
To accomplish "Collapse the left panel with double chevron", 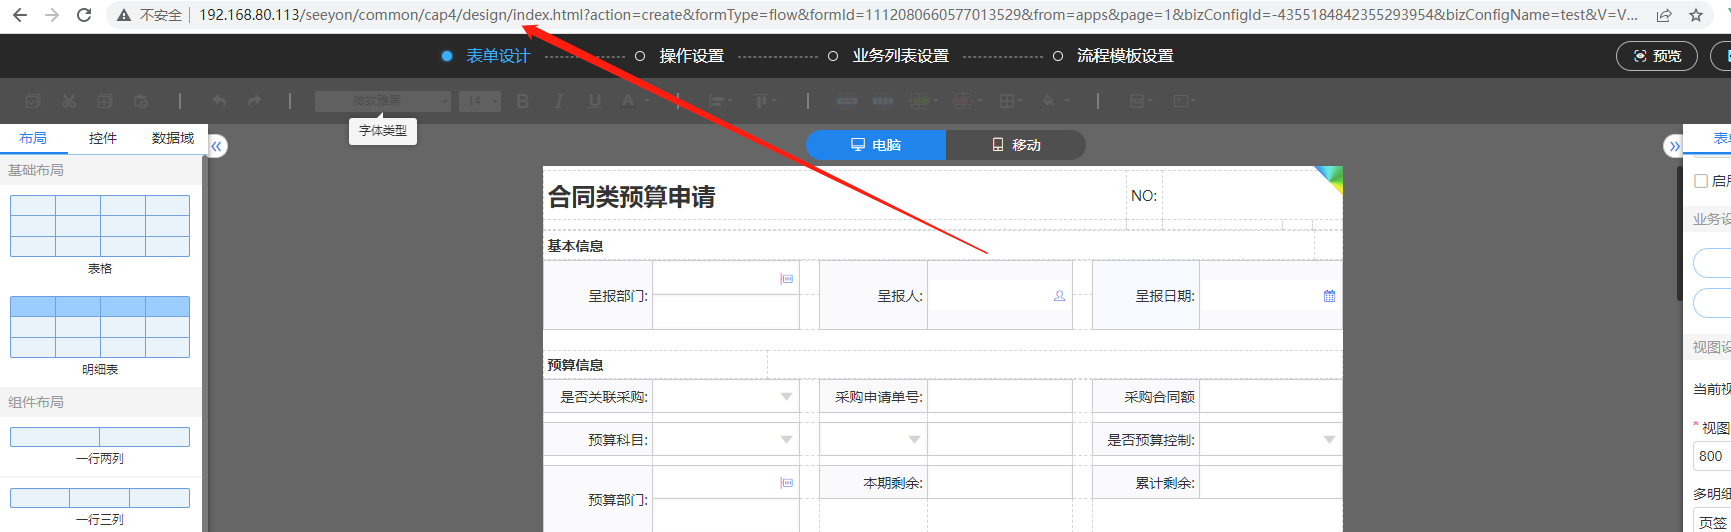I will pyautogui.click(x=217, y=146).
